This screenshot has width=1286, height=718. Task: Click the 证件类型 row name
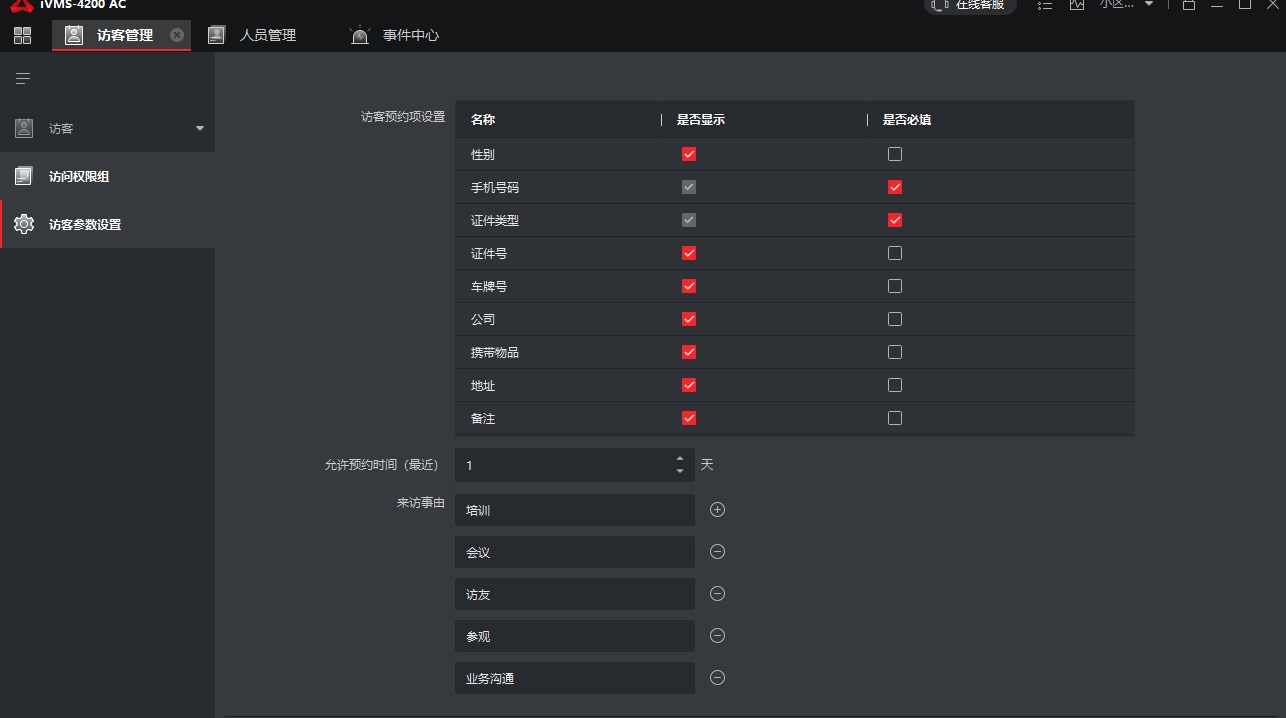pos(495,220)
